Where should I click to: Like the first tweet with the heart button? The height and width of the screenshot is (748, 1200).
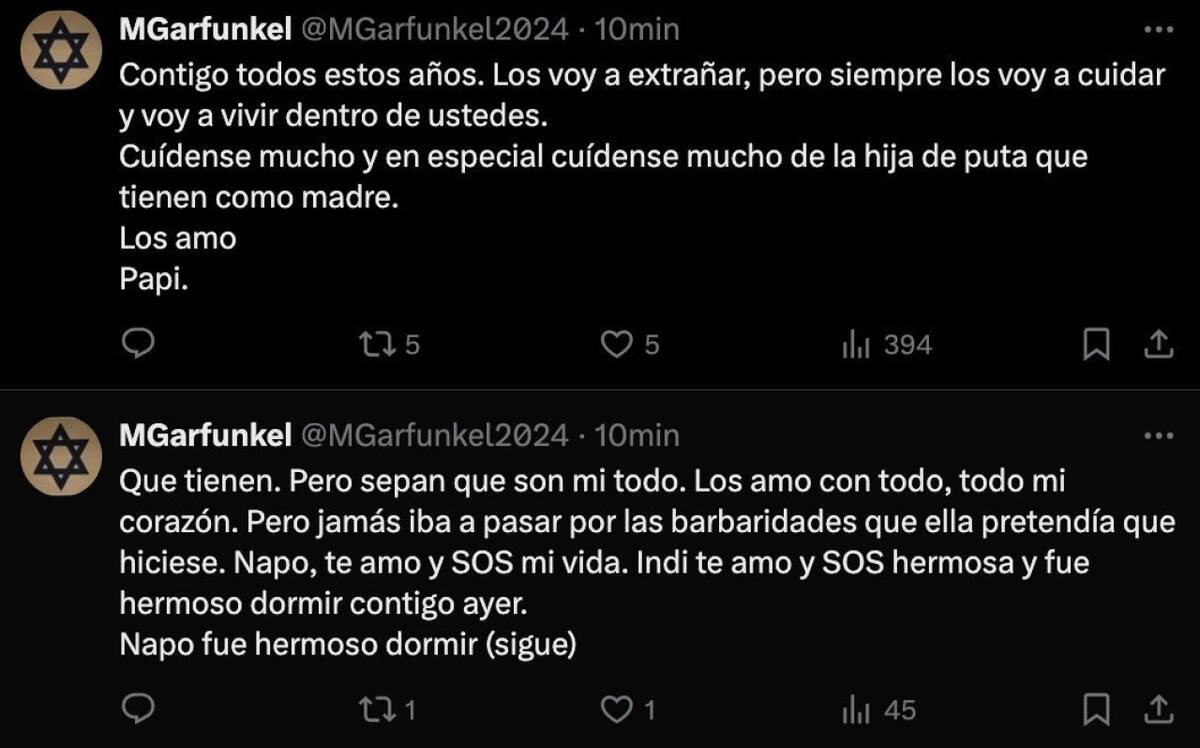[x=617, y=343]
